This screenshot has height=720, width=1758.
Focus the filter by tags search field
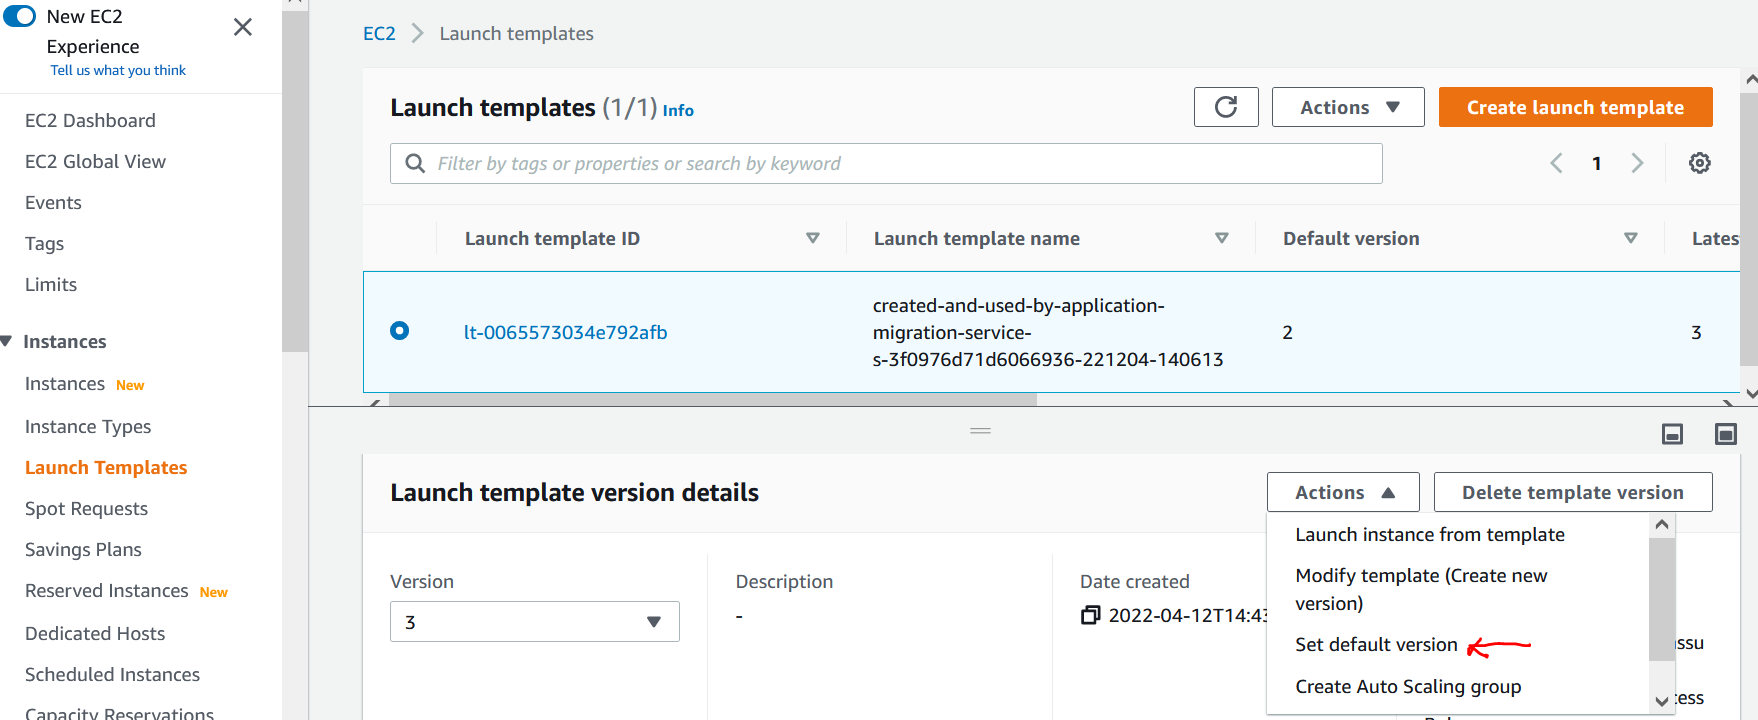(x=886, y=163)
